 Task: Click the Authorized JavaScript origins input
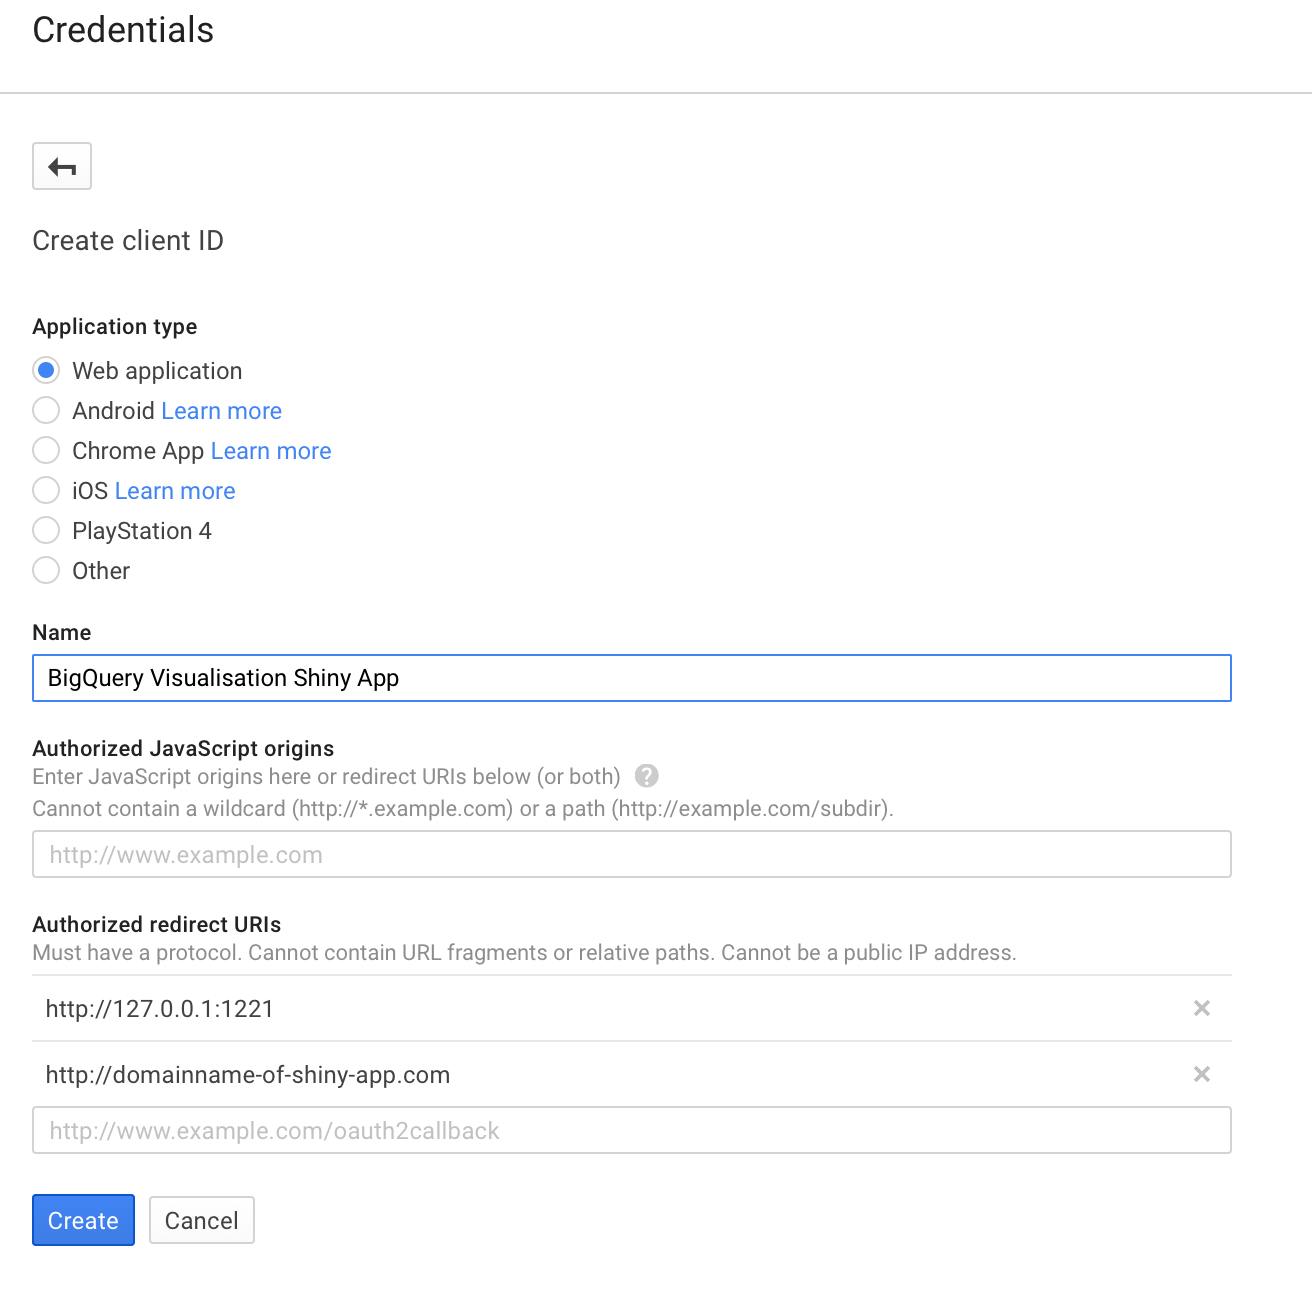click(631, 855)
